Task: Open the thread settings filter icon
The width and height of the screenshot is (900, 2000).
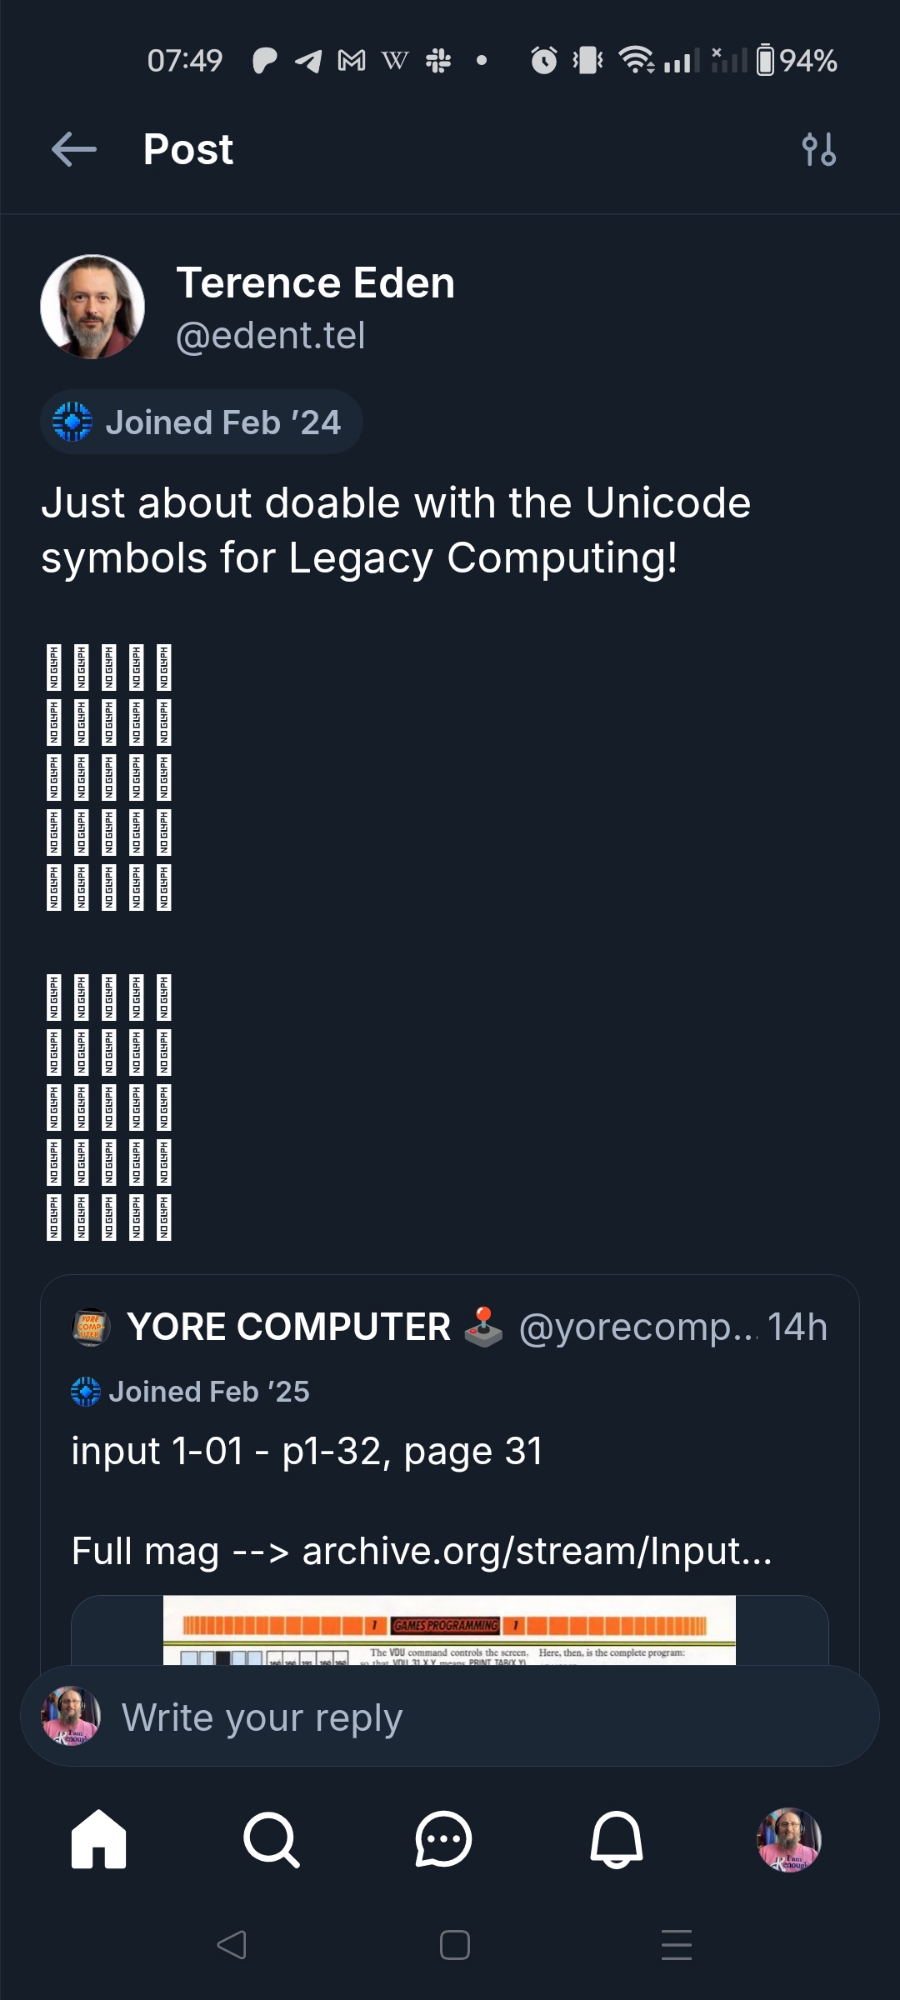Action: point(819,150)
